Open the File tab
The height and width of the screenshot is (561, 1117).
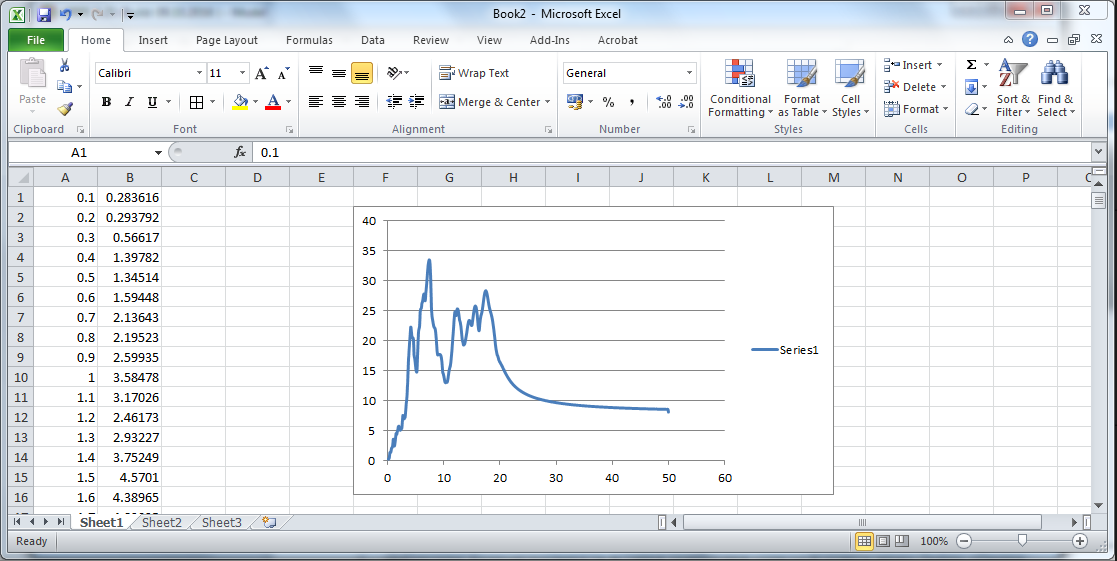36,40
